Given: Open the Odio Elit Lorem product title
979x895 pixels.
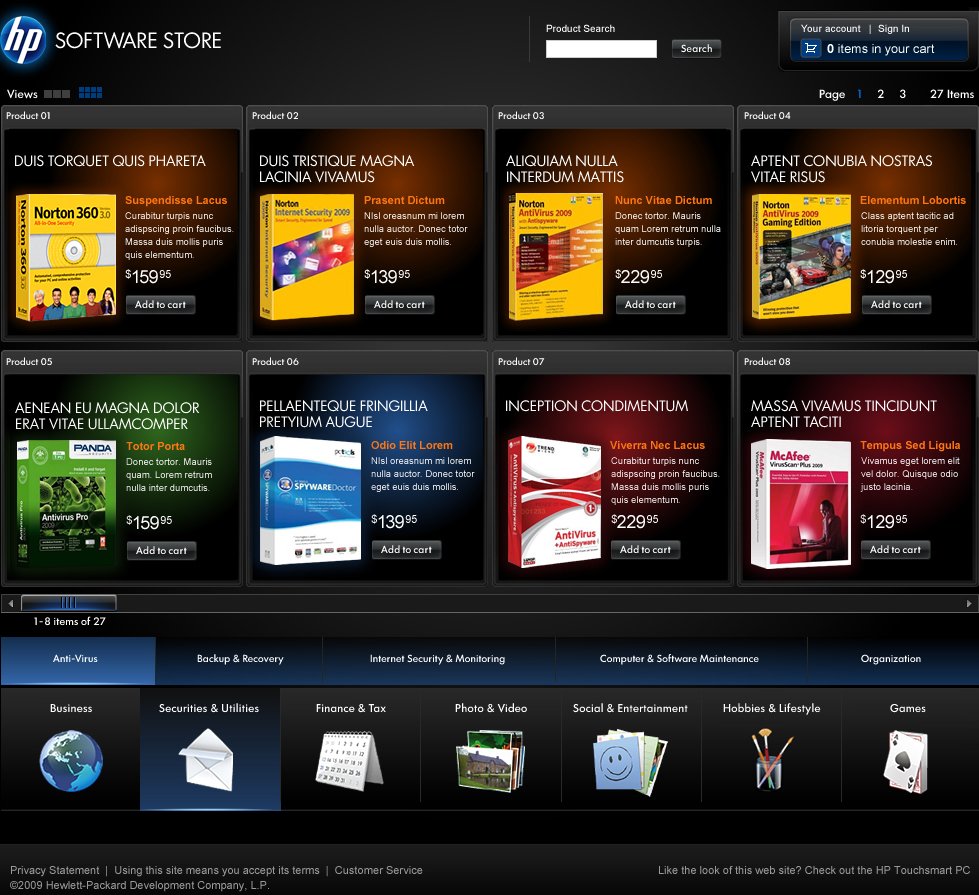Looking at the screenshot, I should pos(411,445).
